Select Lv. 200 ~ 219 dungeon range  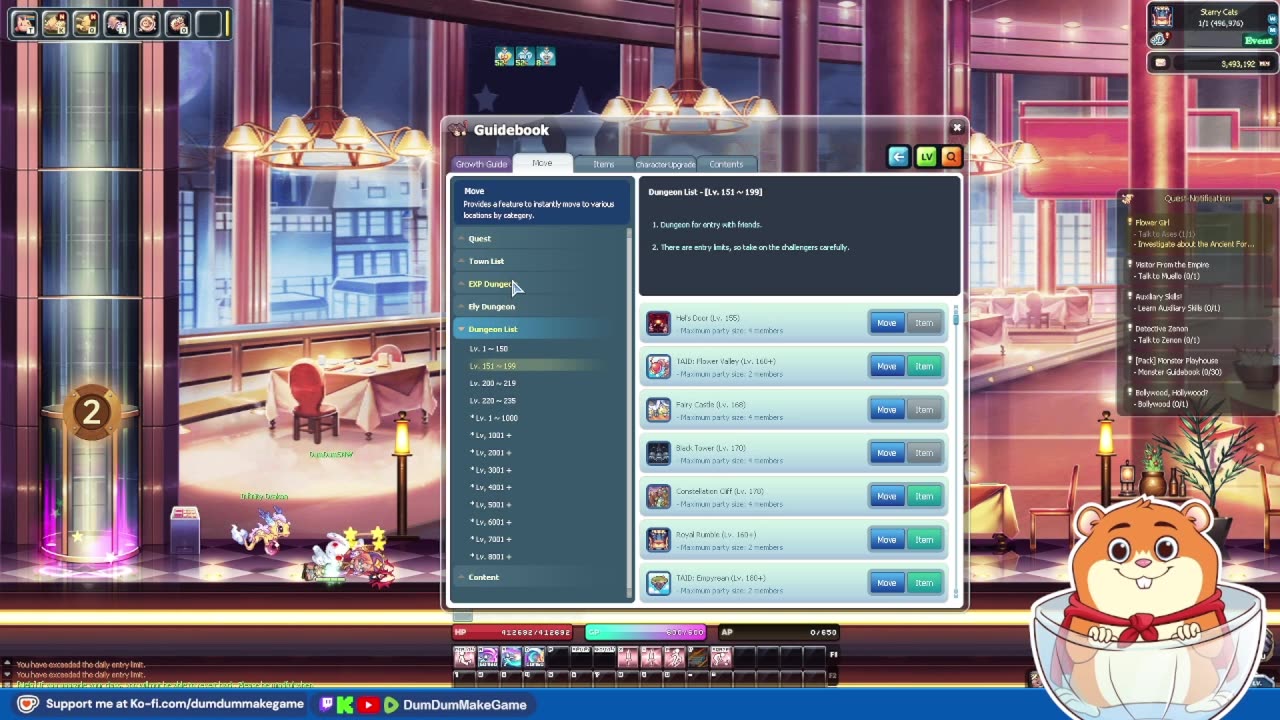(x=493, y=383)
